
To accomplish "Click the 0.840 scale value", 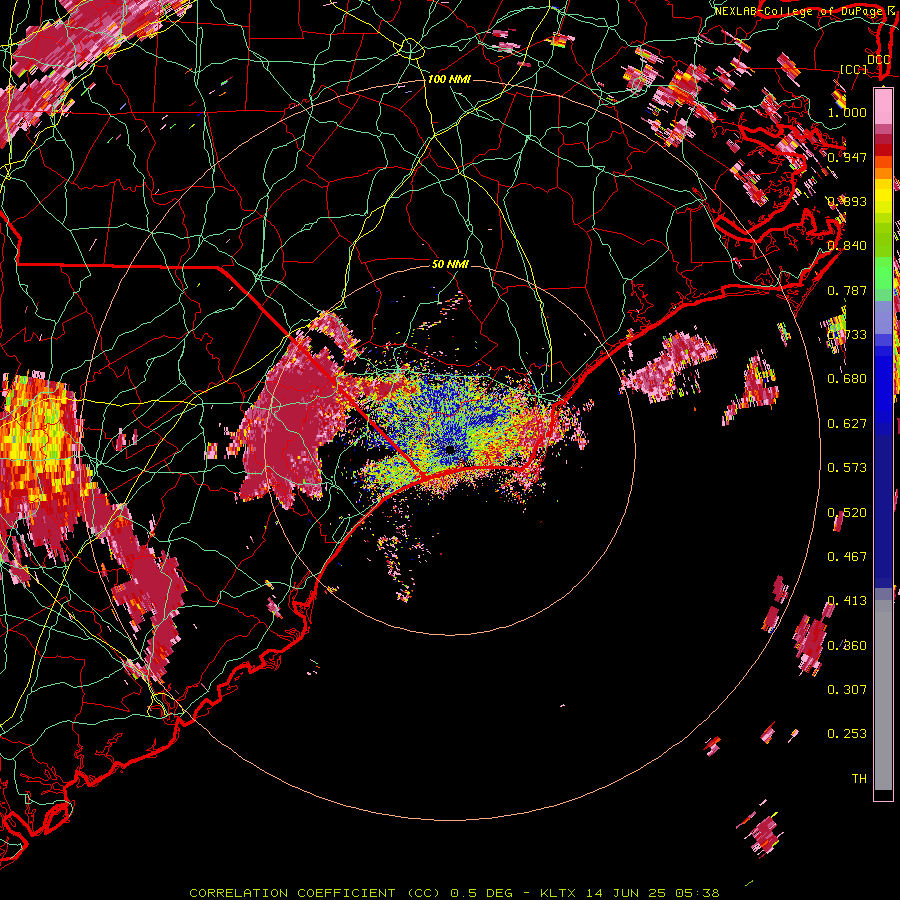I will tap(847, 246).
